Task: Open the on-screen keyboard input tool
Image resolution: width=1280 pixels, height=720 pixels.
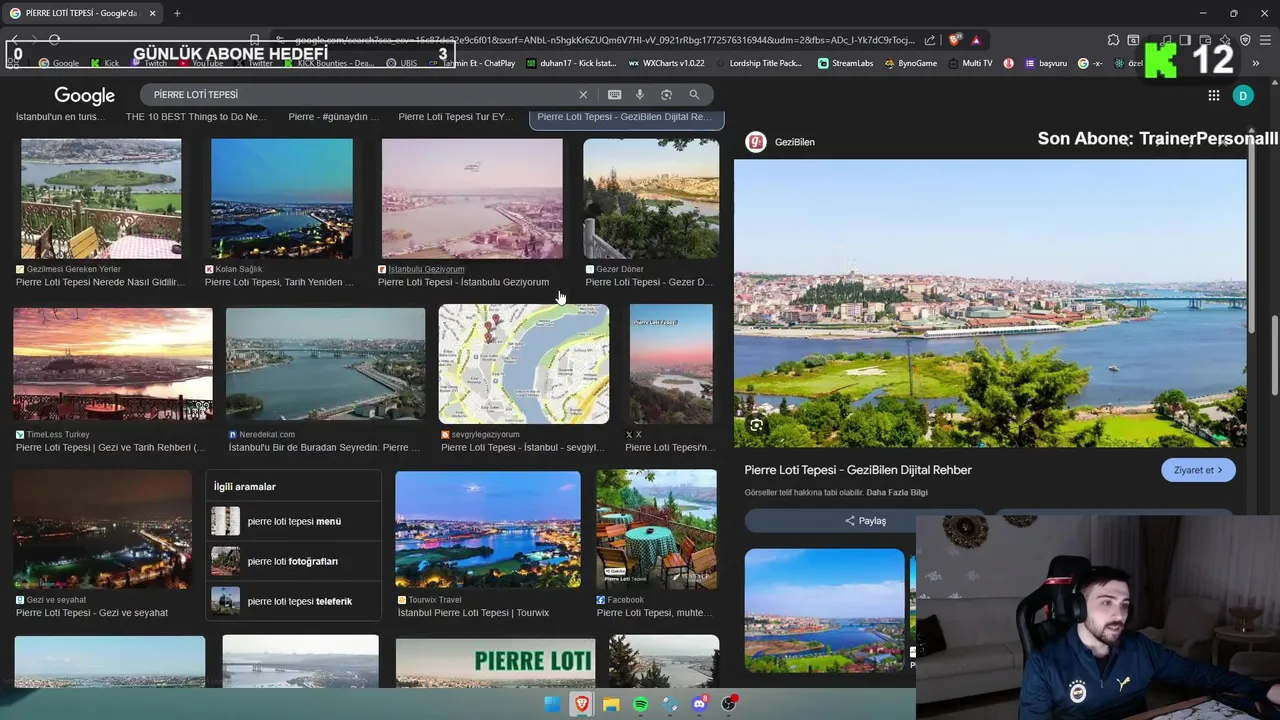Action: [614, 94]
